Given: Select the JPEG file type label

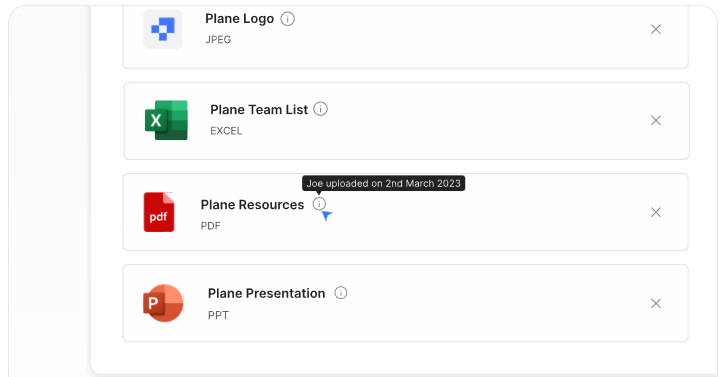Looking at the screenshot, I should [218, 39].
